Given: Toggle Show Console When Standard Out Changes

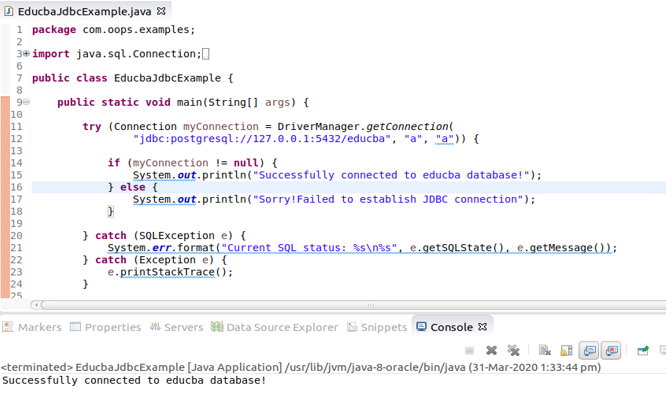Looking at the screenshot, I should pos(589,351).
